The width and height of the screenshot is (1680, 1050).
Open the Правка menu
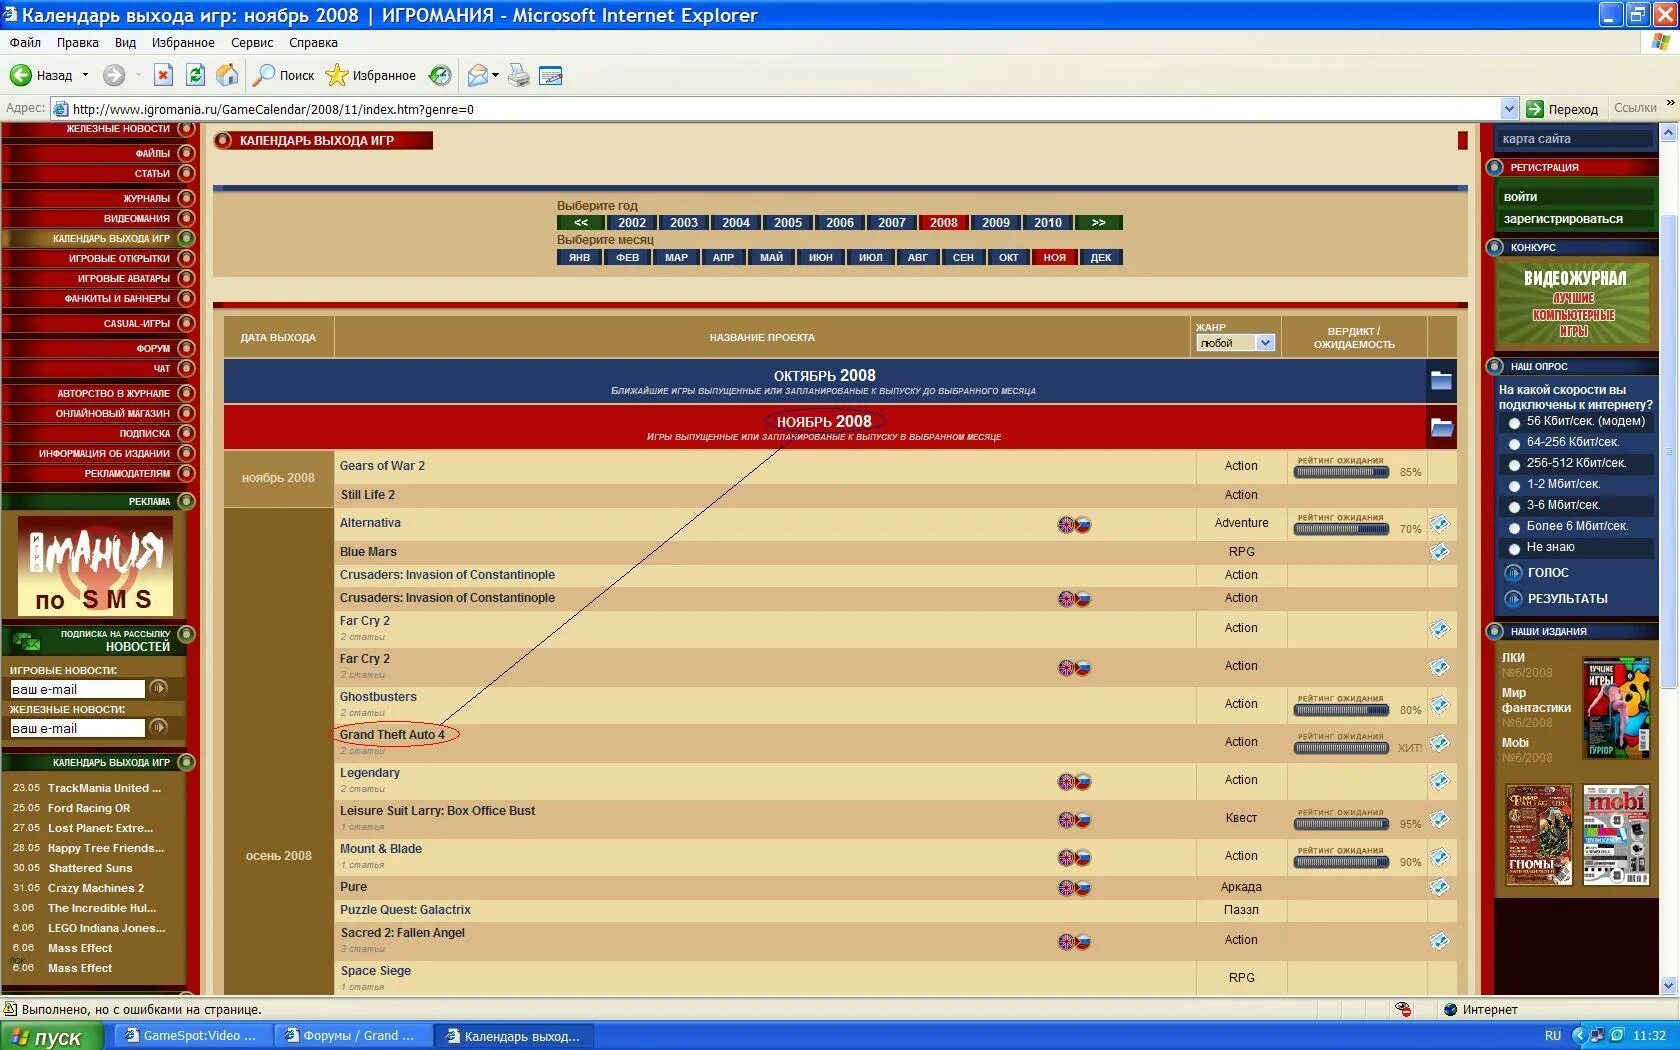point(77,42)
